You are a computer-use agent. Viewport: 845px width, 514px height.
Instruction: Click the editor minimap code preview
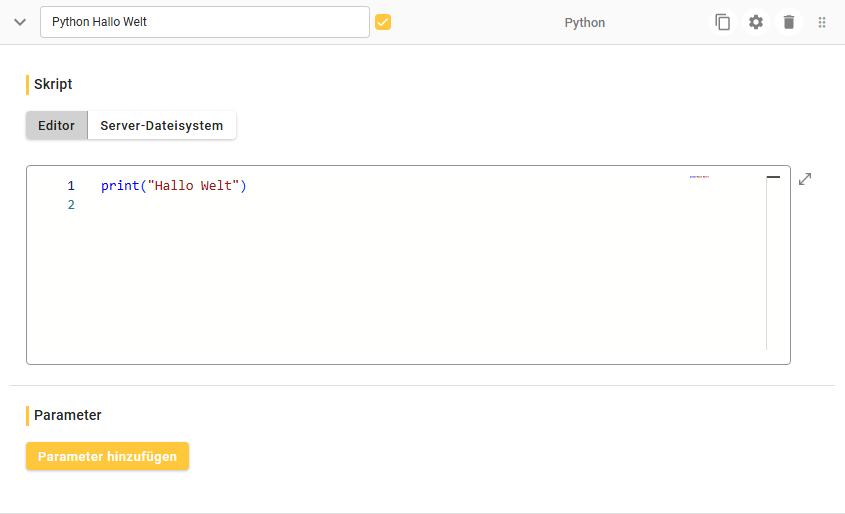(699, 177)
